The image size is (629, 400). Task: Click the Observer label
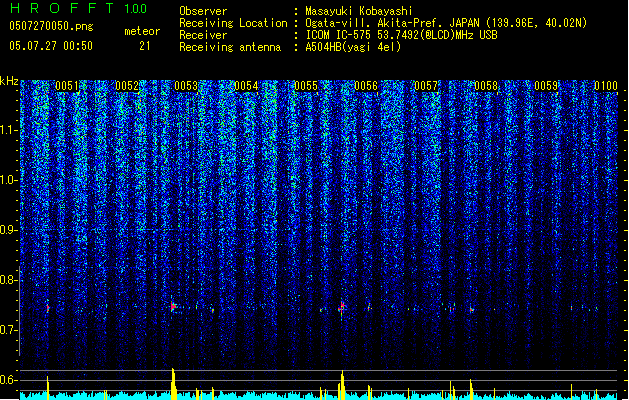point(203,11)
